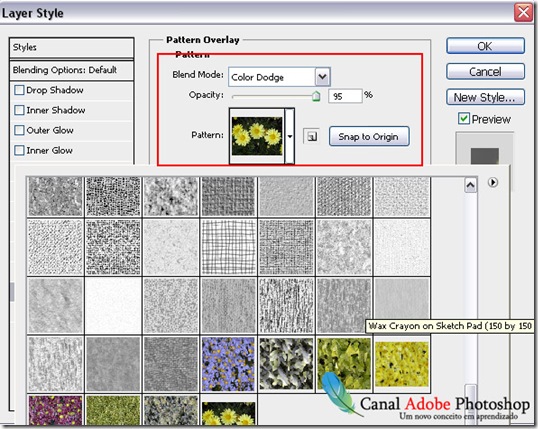The width and height of the screenshot is (538, 429).
Task: Enable the Inner Shadow checkbox
Action: click(19, 110)
